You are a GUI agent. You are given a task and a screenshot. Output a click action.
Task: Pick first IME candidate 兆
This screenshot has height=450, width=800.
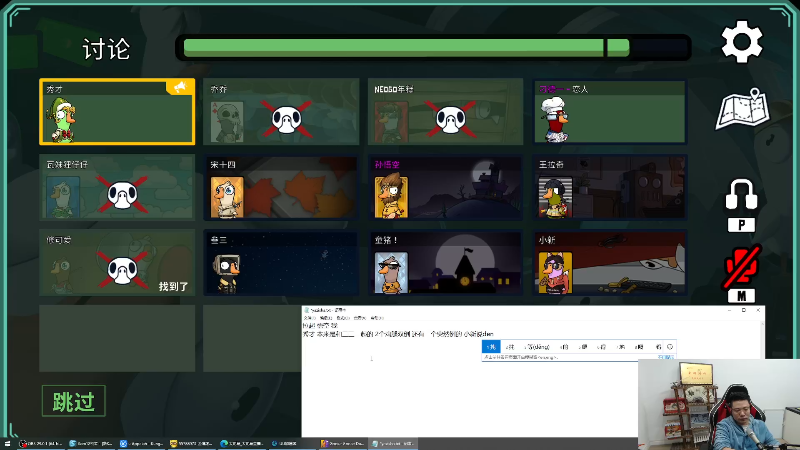[491, 346]
